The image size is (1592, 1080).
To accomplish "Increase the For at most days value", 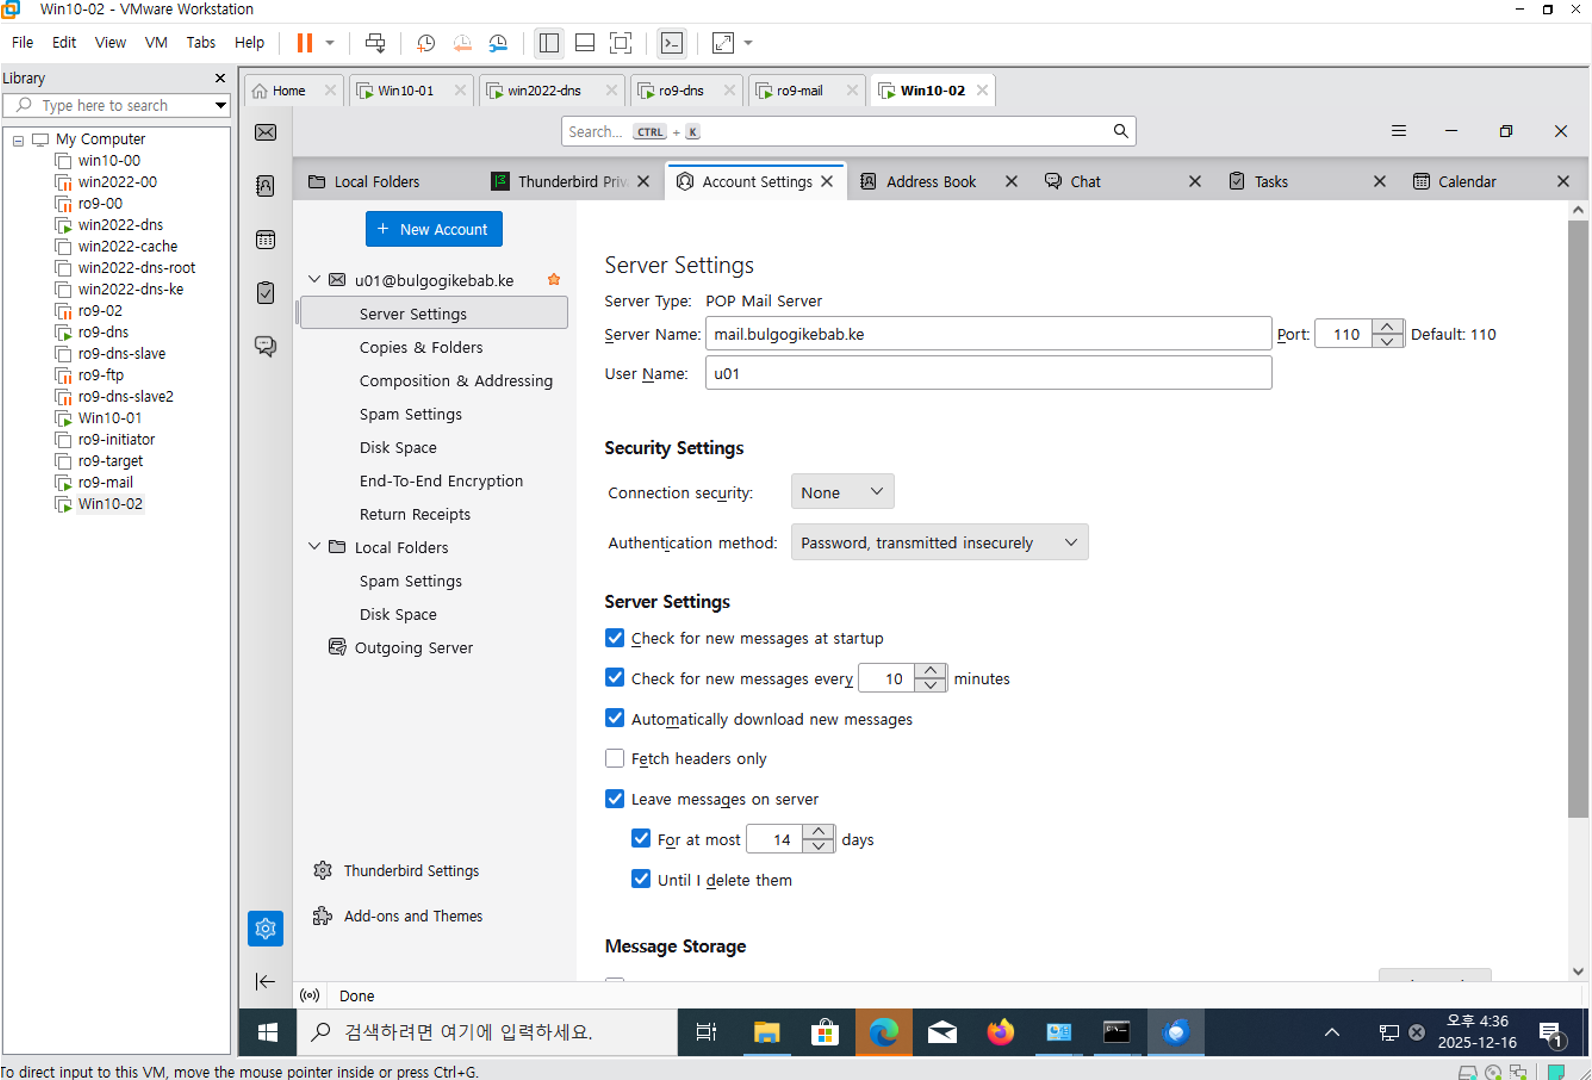I will click(818, 831).
